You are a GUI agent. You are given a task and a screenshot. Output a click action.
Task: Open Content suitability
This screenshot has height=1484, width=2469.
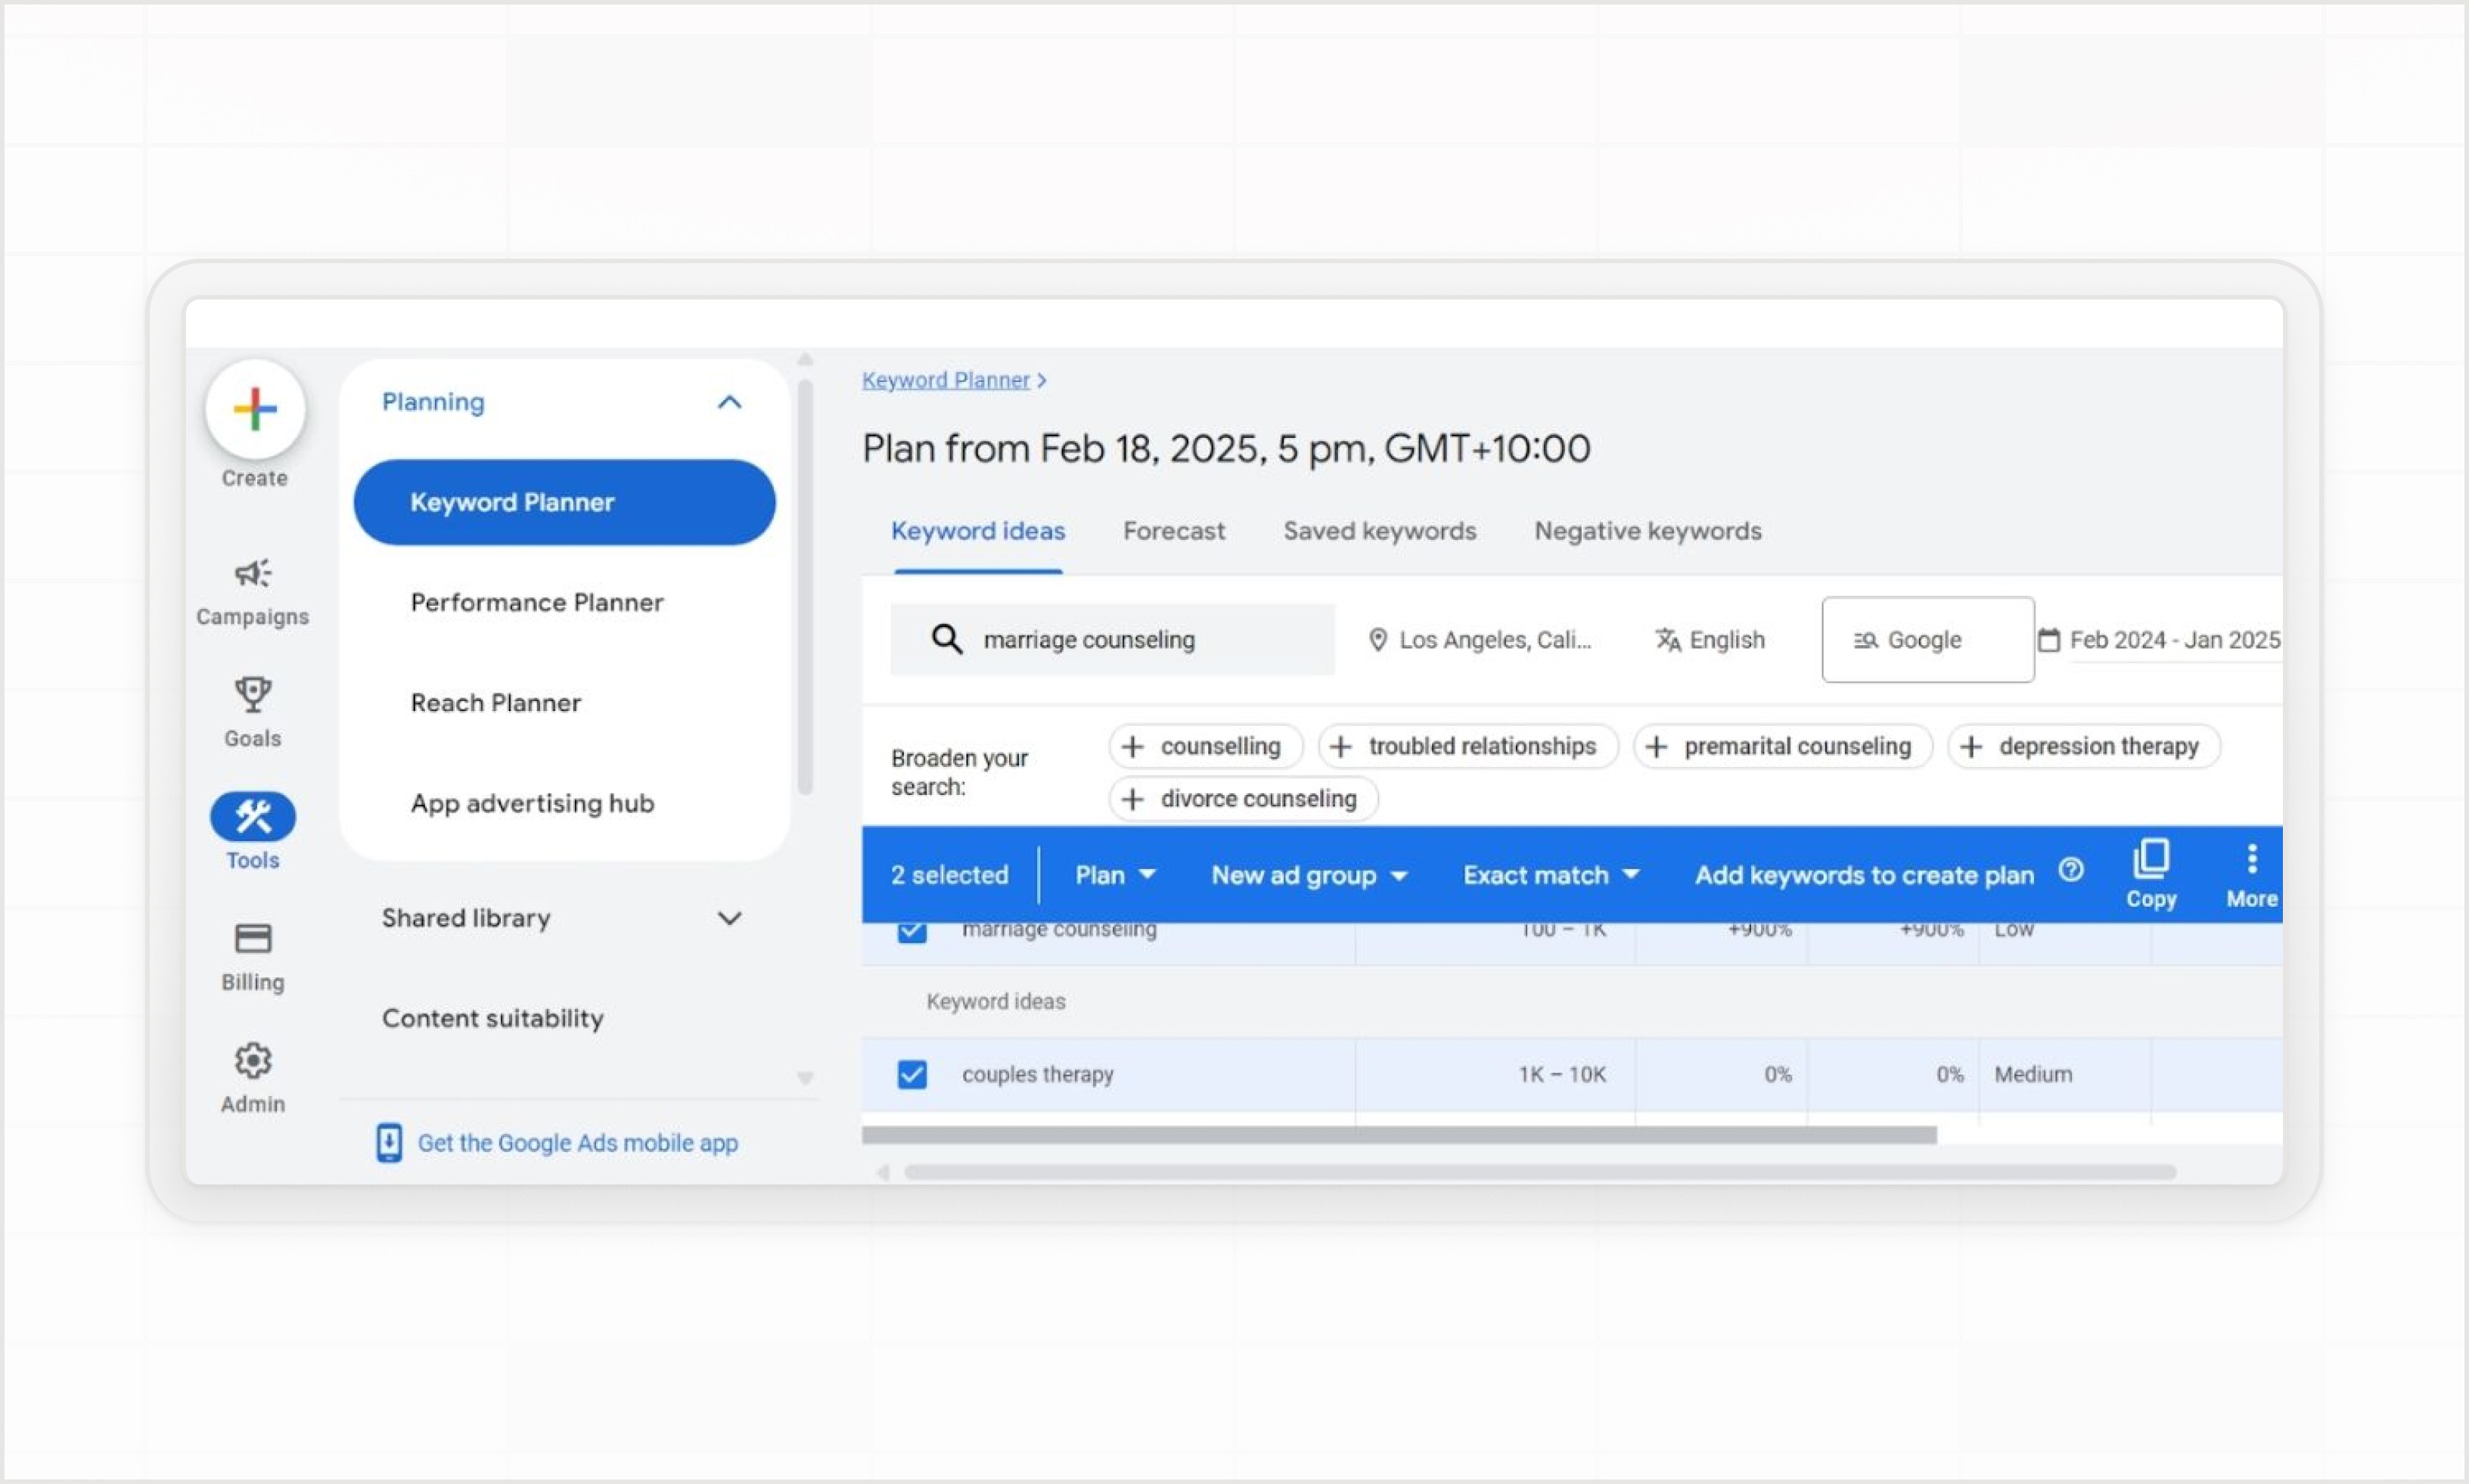(x=493, y=1018)
